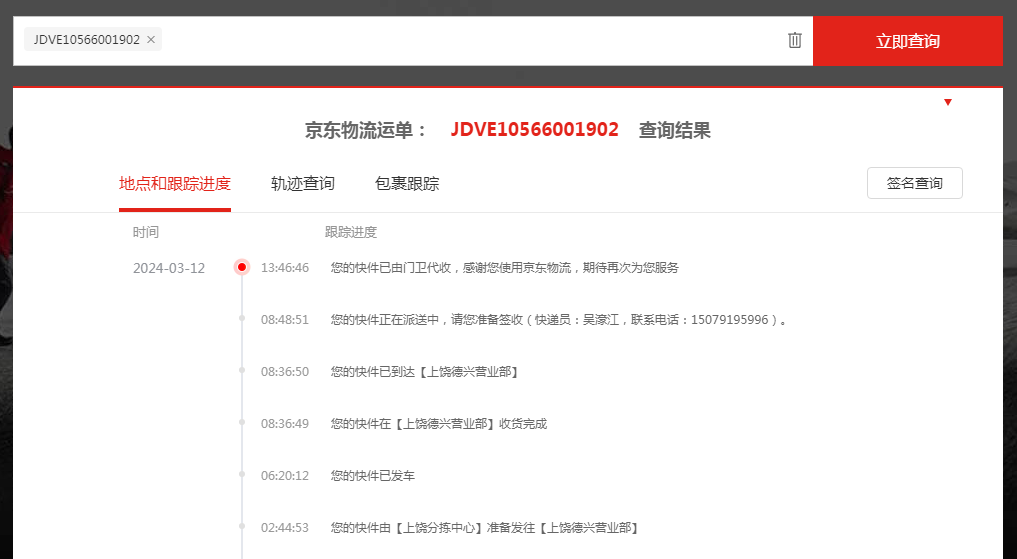
Task: Click the red waybill number JDVE10566001902 in heading
Action: [534, 130]
